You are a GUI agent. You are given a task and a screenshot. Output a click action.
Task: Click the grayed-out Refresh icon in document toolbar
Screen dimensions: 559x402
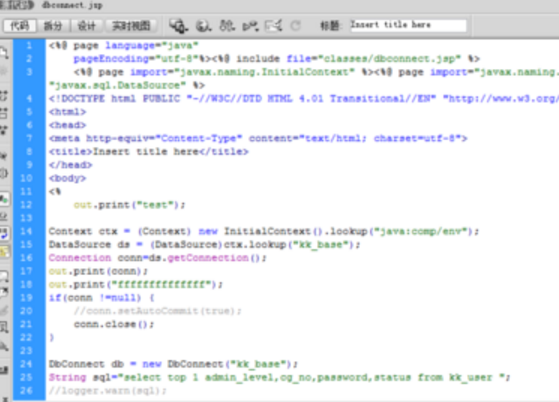pos(295,25)
